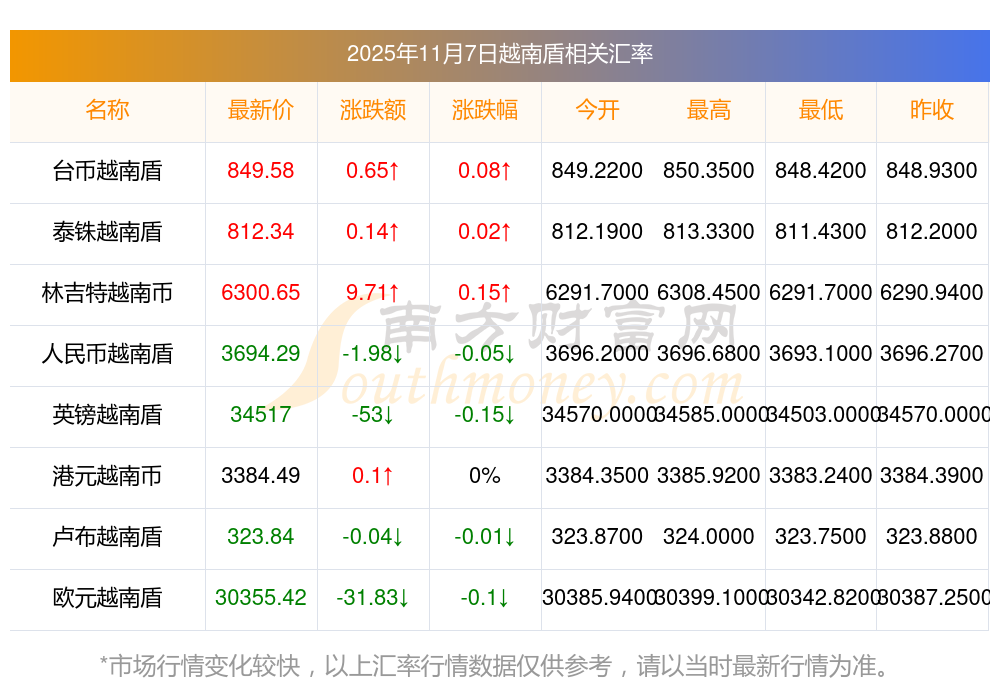1000x697 pixels.
Task: Select high value 850.3500
Action: coord(709,171)
